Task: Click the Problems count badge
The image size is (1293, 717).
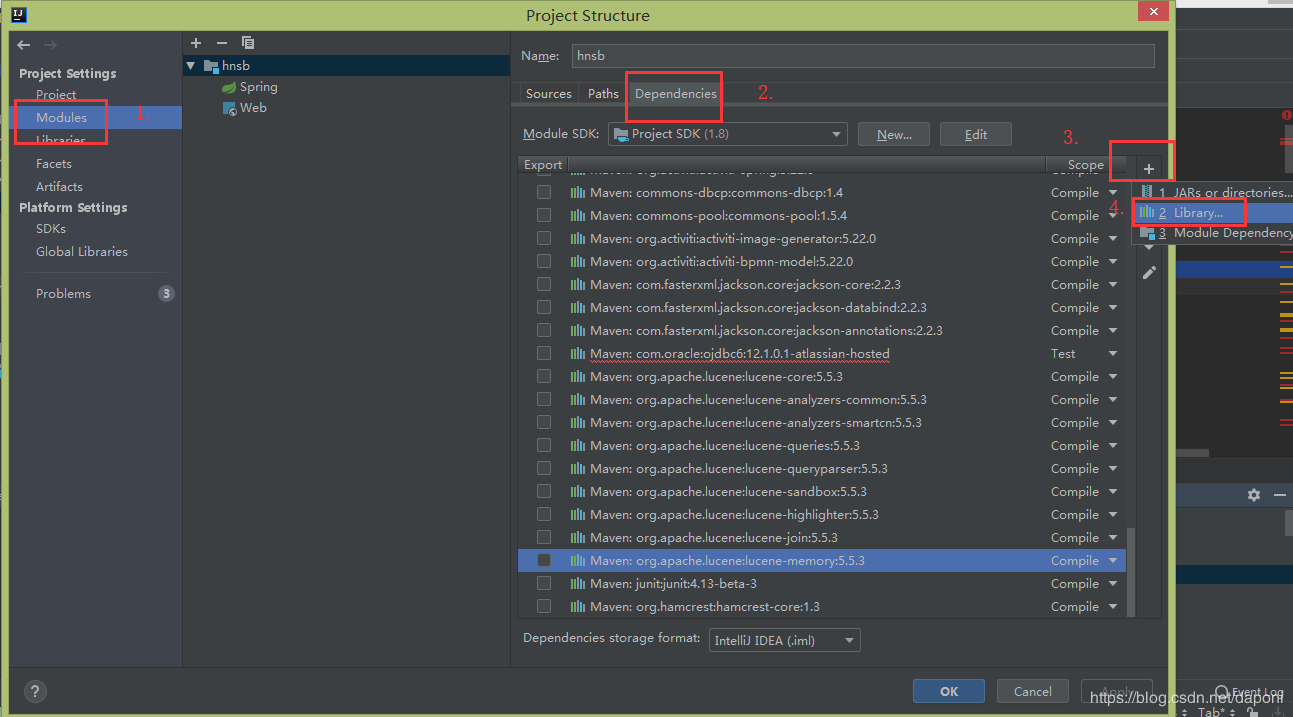Action: point(166,294)
